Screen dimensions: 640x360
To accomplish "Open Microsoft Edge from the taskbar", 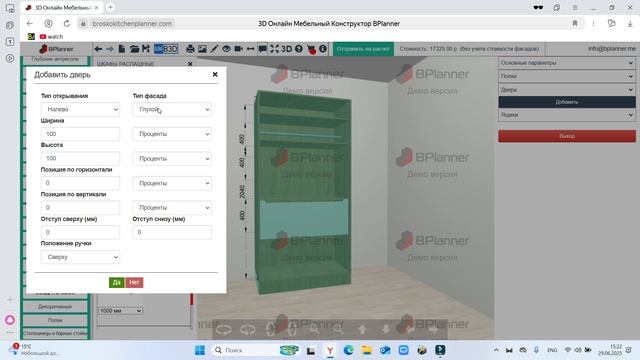I will click(x=349, y=350).
